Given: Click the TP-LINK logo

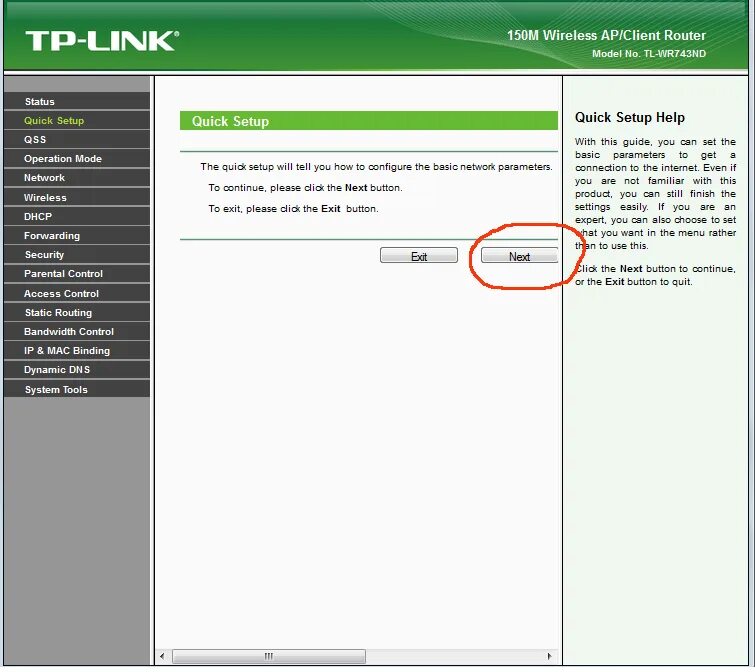Looking at the screenshot, I should pos(102,41).
